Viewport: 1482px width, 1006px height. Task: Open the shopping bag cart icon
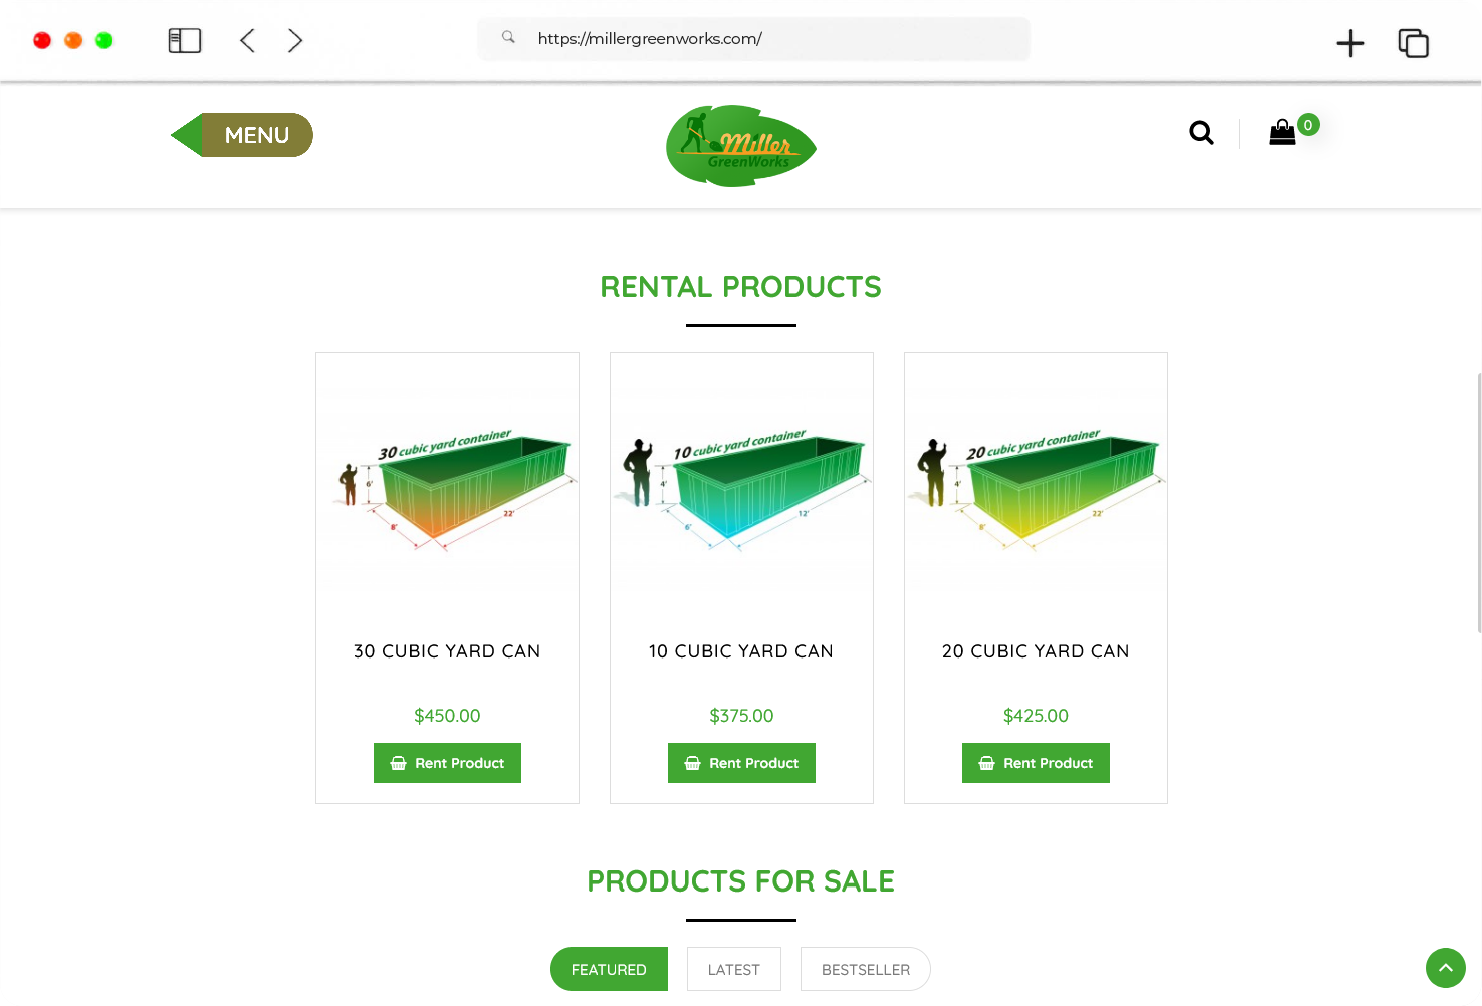click(x=1282, y=133)
